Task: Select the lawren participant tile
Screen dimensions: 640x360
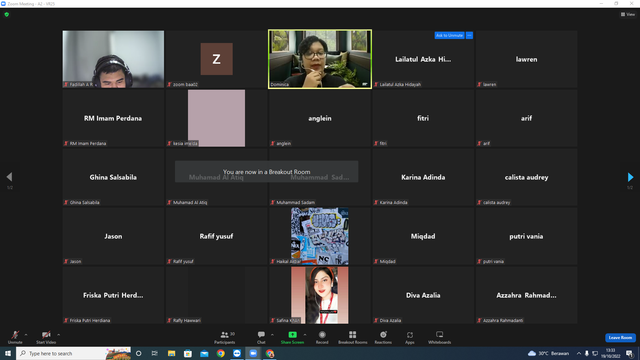Action: (526, 59)
